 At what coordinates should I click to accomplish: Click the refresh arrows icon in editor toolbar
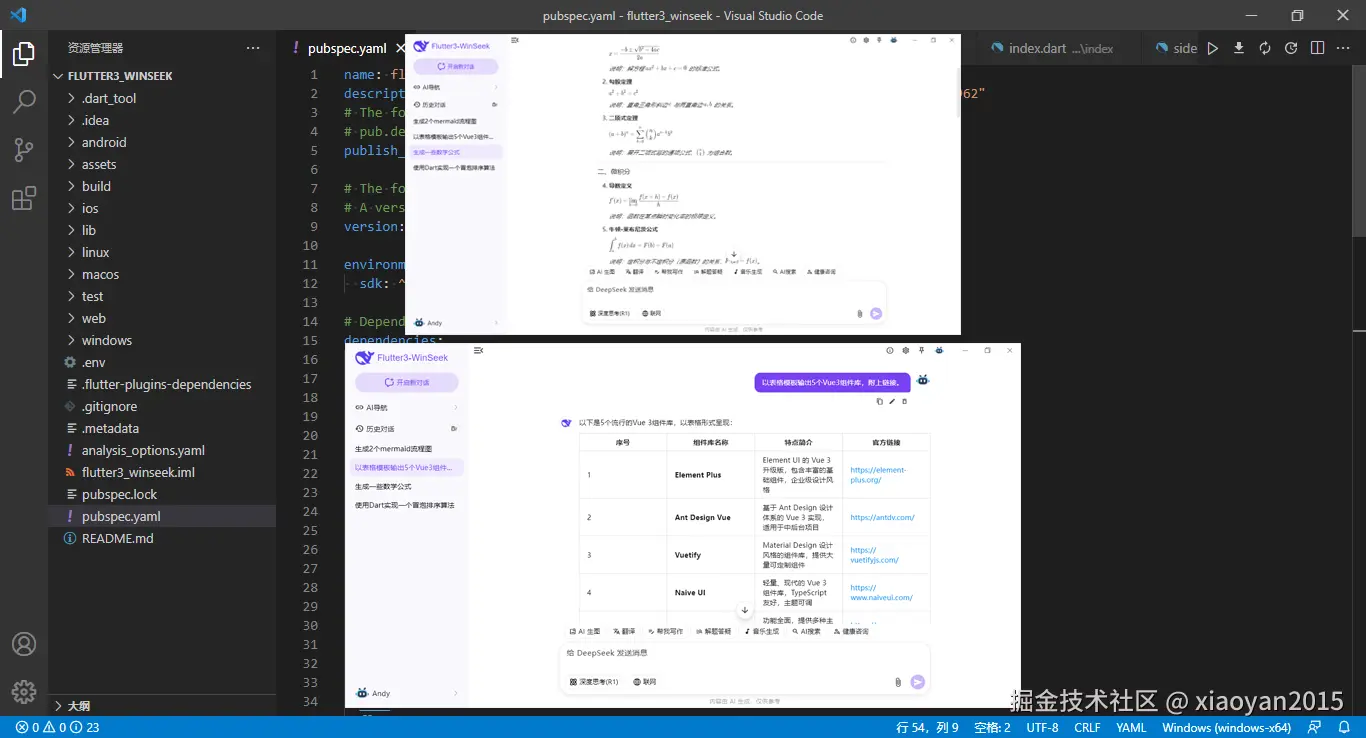1265,48
